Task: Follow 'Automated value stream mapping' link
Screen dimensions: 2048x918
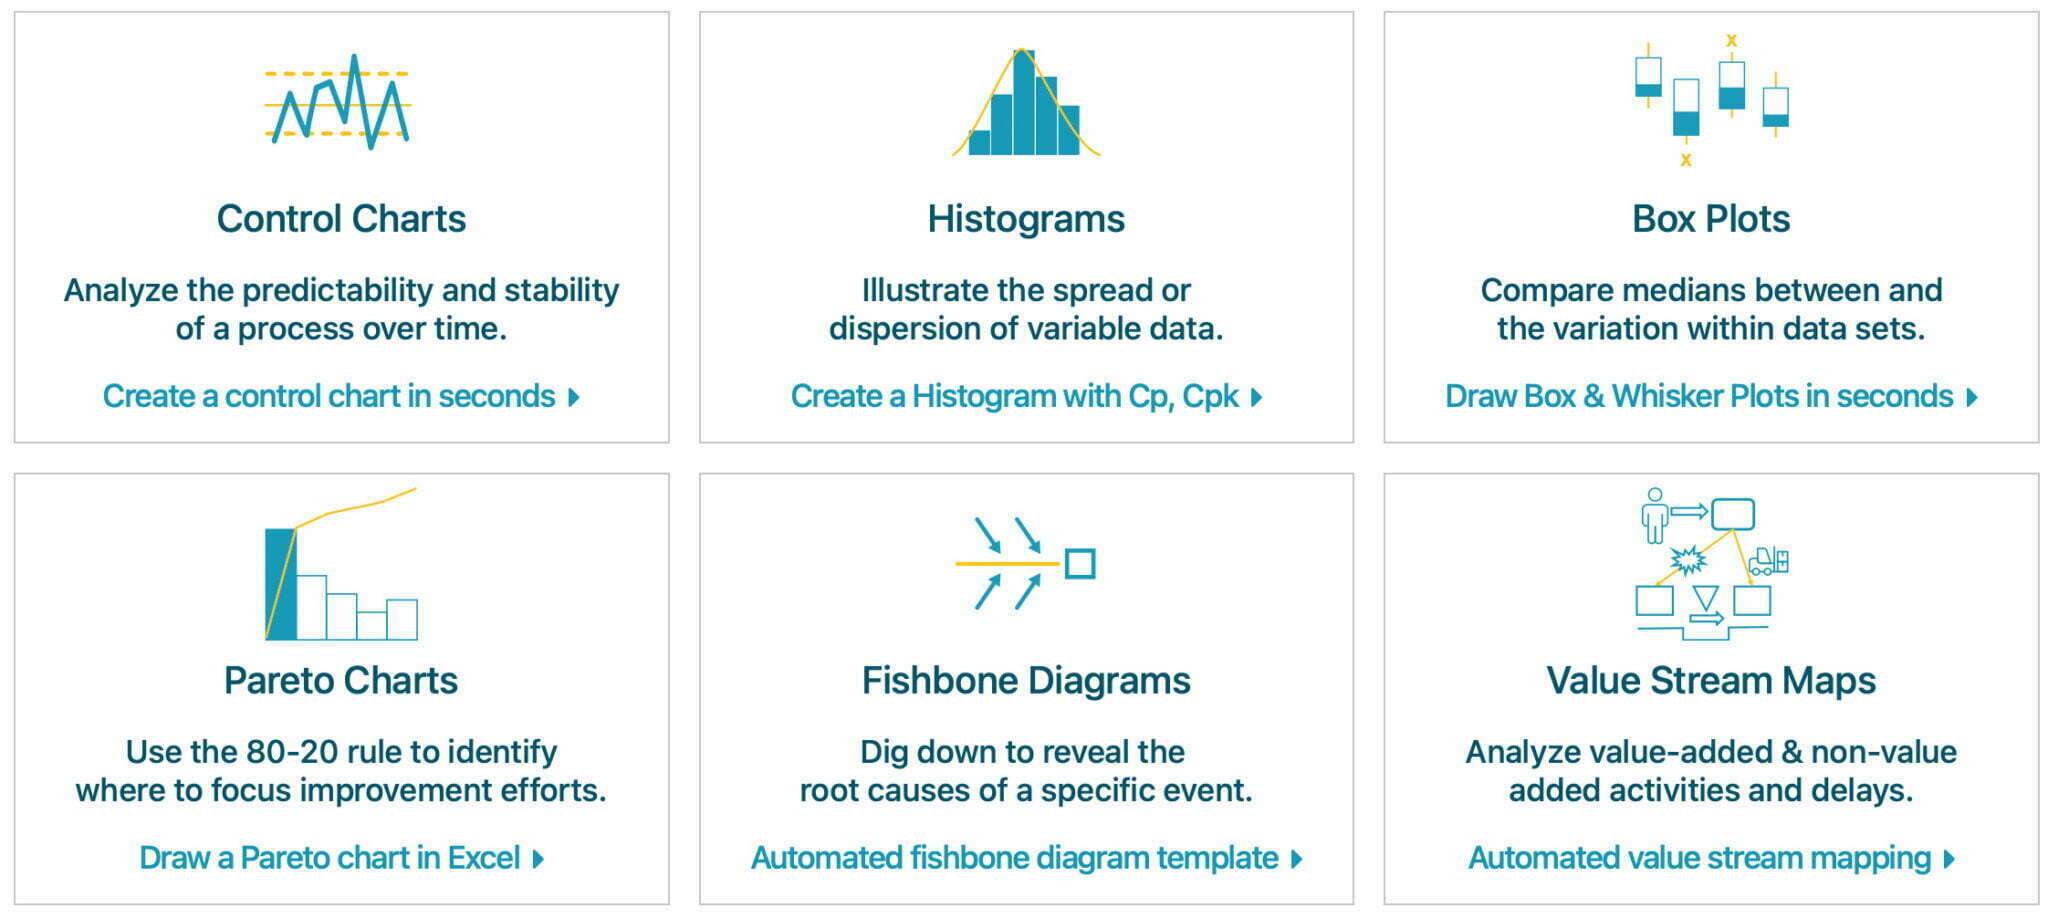Action: pos(1700,858)
